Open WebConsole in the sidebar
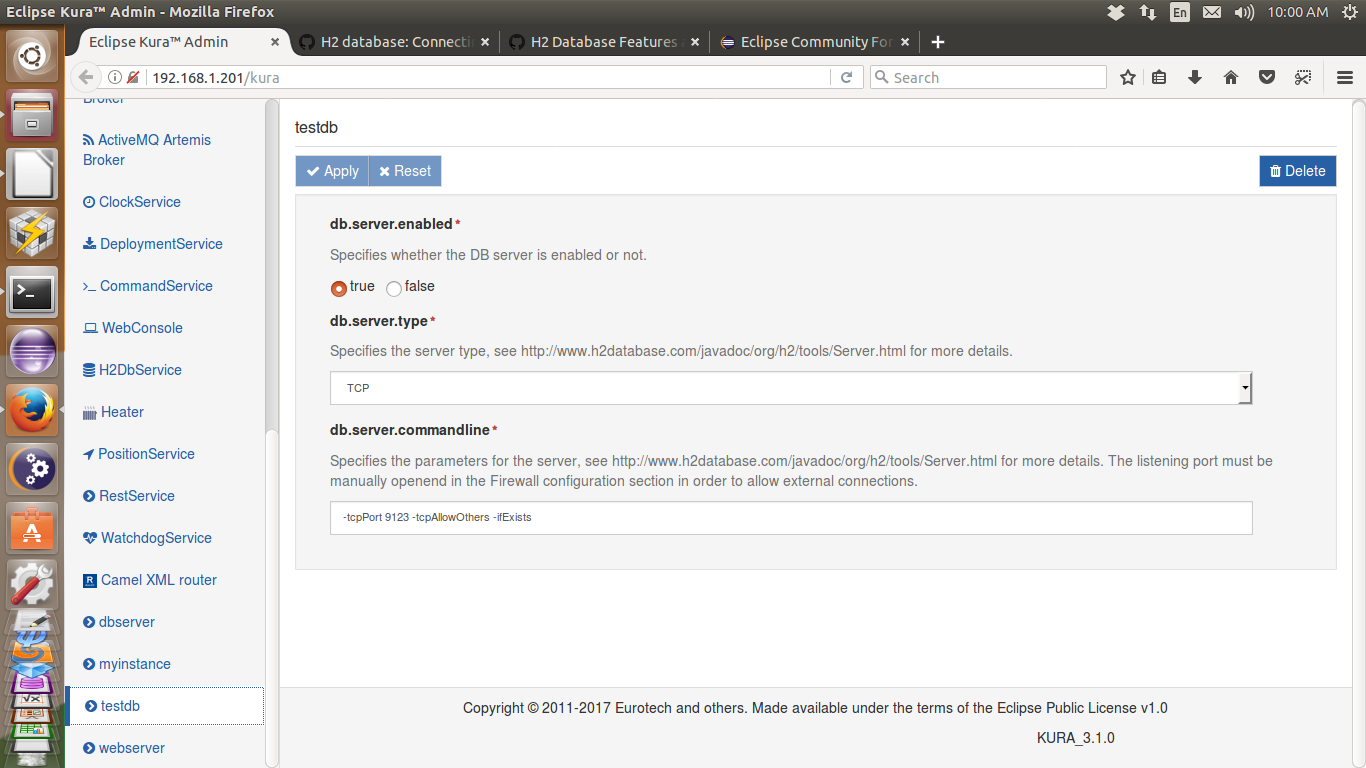1366x768 pixels. [x=133, y=328]
